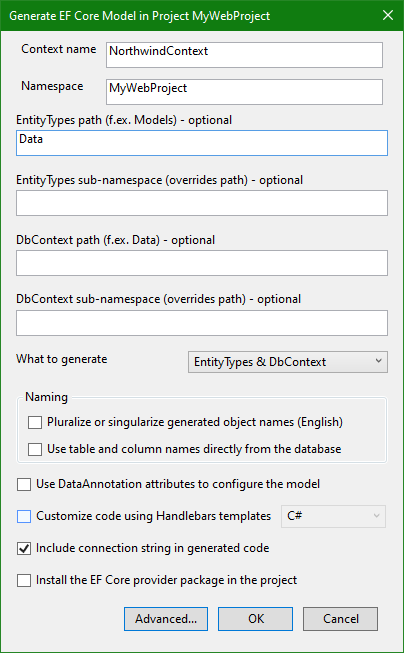Close the Generate EF Core Model dialog

point(388,15)
